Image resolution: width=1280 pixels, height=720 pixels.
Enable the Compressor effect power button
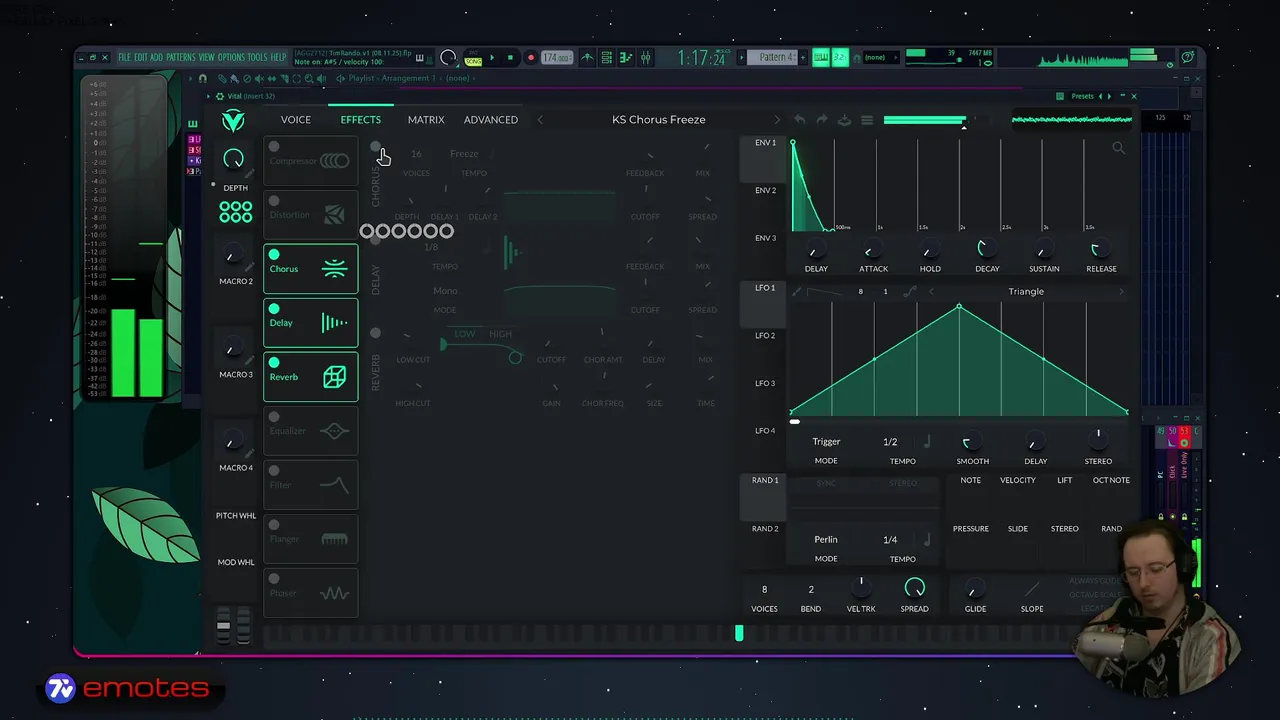274,147
